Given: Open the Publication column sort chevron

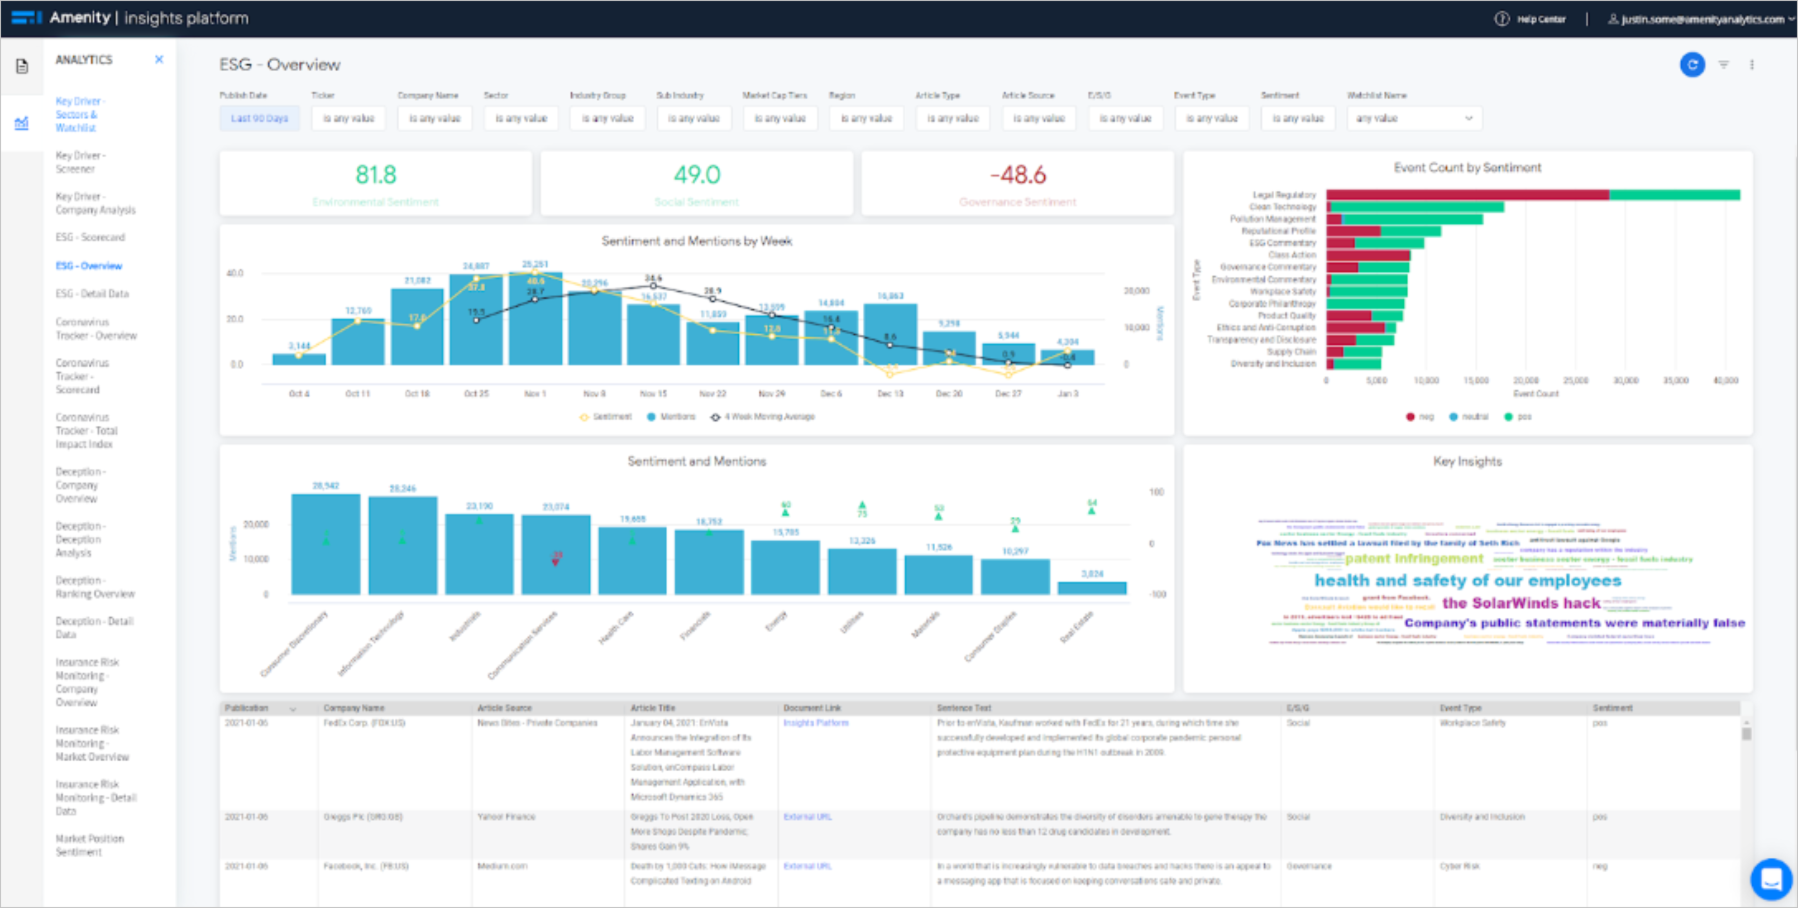Looking at the screenshot, I should [x=294, y=707].
